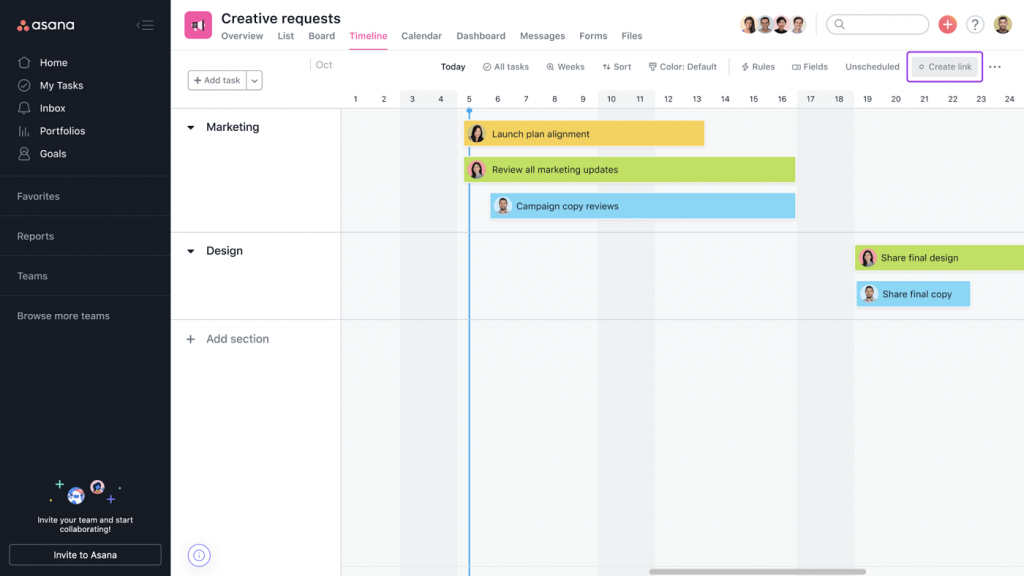Screen dimensions: 1024x576
Task: Collapse the sidebar with hamburger icon
Action: click(x=145, y=25)
